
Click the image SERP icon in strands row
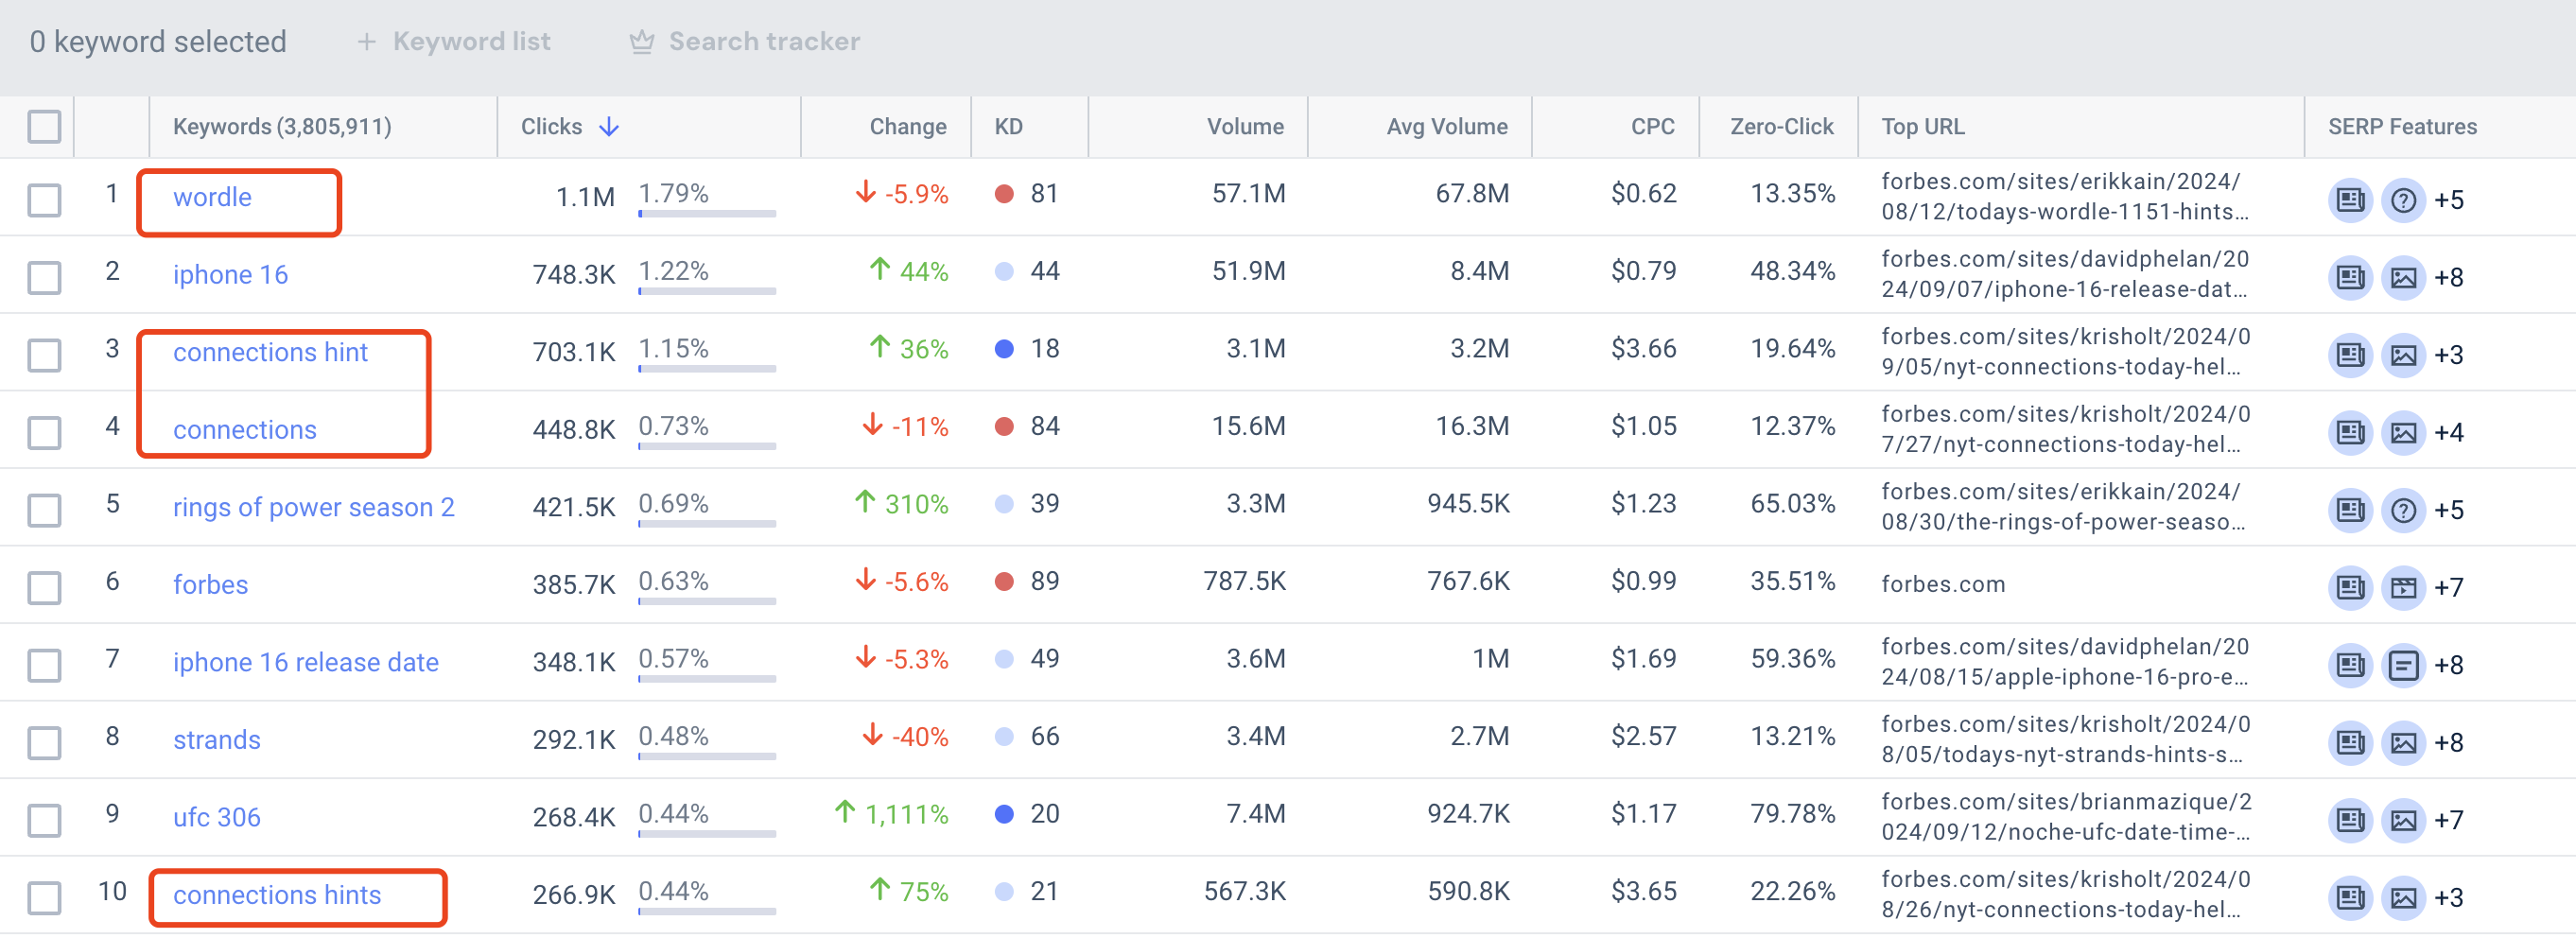click(x=2403, y=743)
